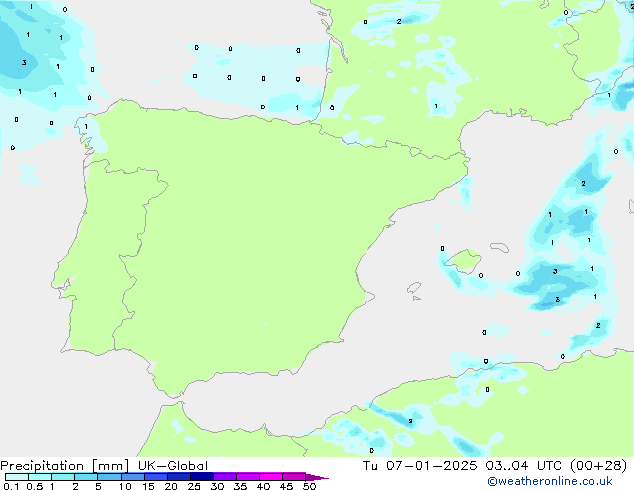Screen dimensions: 634x490
Task: Select the 5–10 mm legend color swatch
Action: coord(109,477)
